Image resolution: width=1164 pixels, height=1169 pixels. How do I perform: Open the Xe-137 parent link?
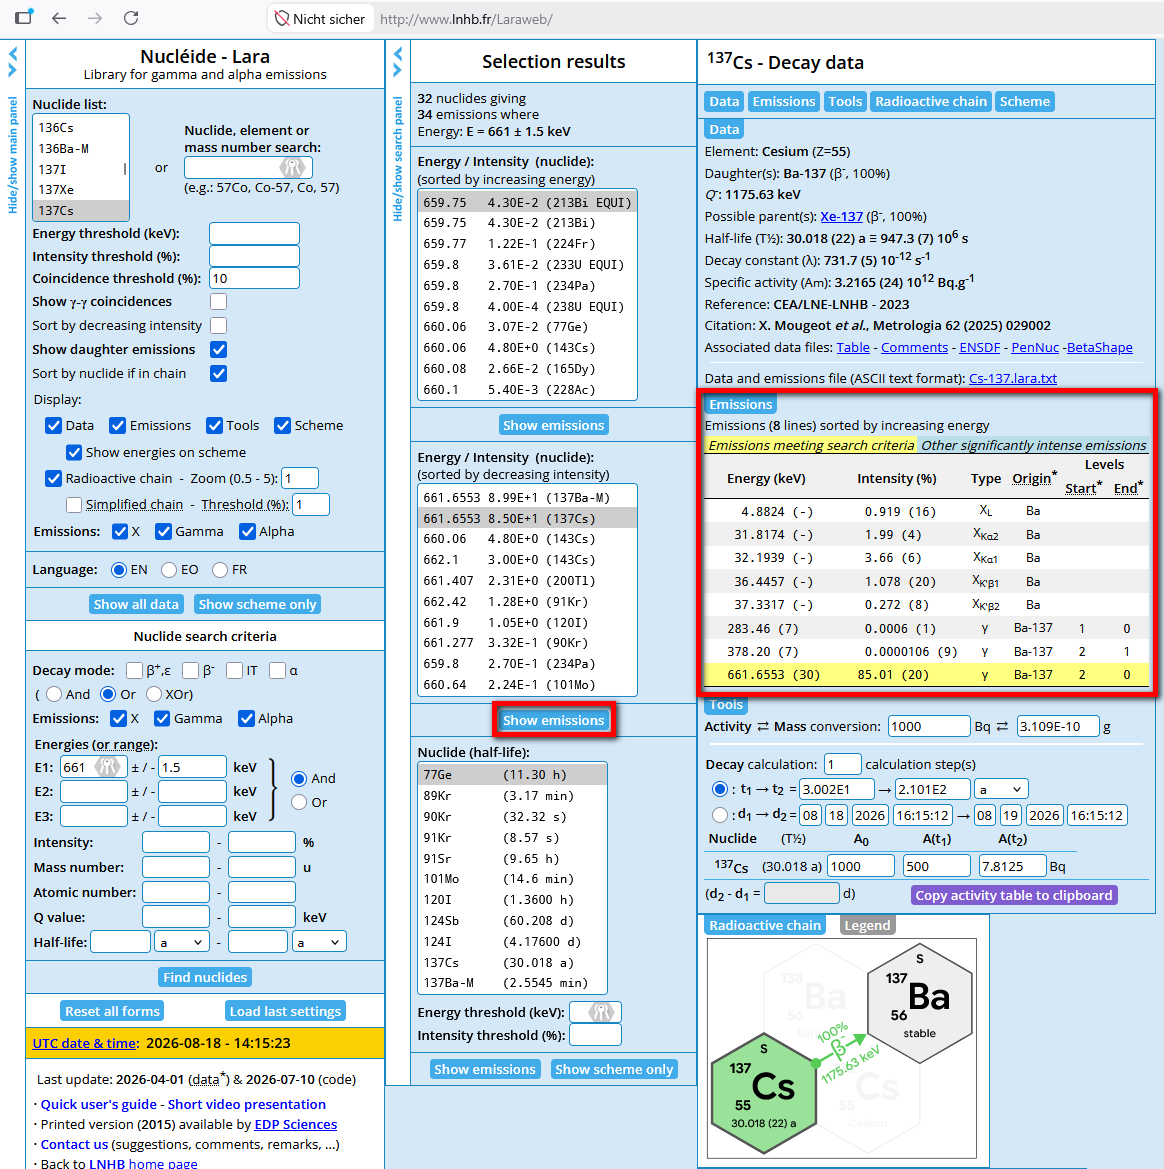point(841,216)
